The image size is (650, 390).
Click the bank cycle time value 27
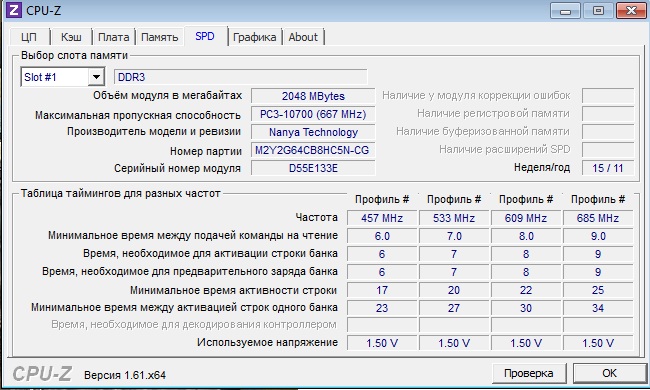coord(454,308)
